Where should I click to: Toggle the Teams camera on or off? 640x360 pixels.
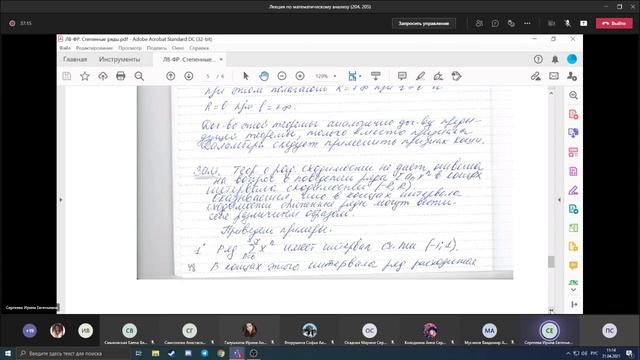tap(551, 23)
